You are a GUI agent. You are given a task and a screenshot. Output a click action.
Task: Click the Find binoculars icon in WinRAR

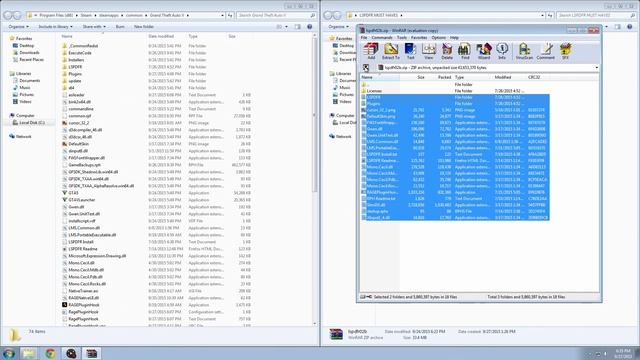[465, 51]
